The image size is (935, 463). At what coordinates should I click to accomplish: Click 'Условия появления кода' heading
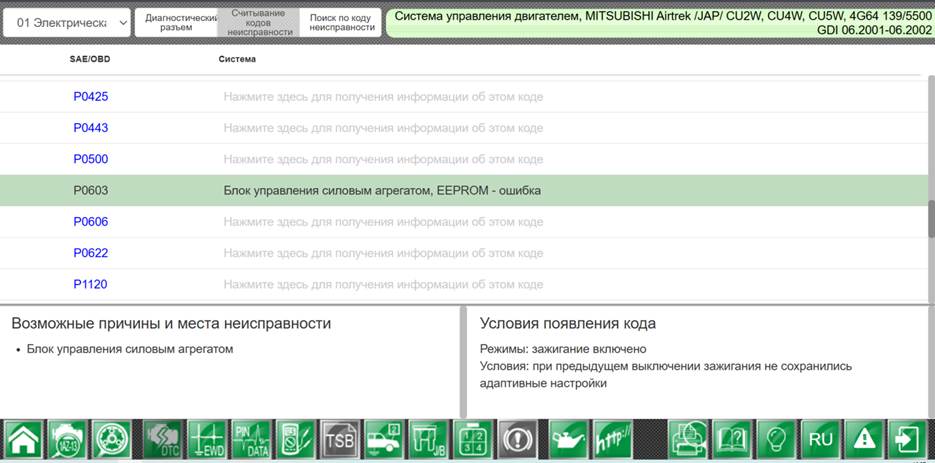pyautogui.click(x=568, y=324)
